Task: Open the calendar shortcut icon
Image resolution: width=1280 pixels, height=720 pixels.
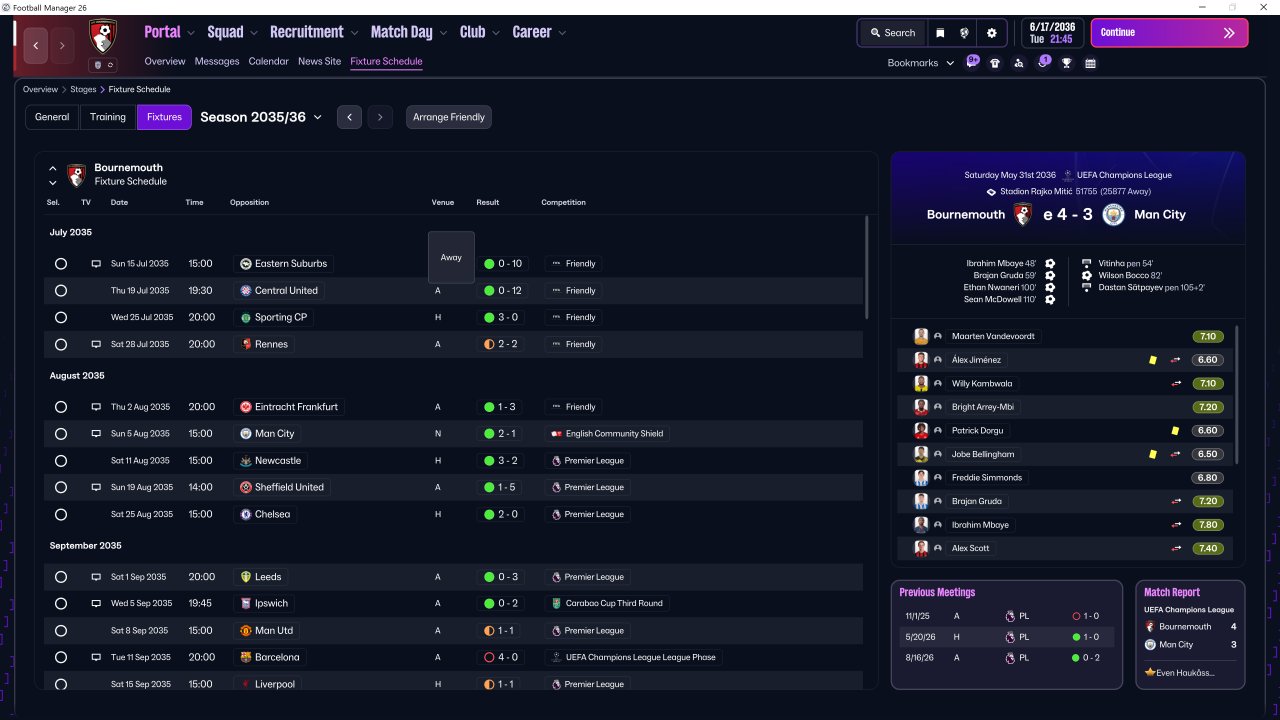Action: tap(1090, 63)
